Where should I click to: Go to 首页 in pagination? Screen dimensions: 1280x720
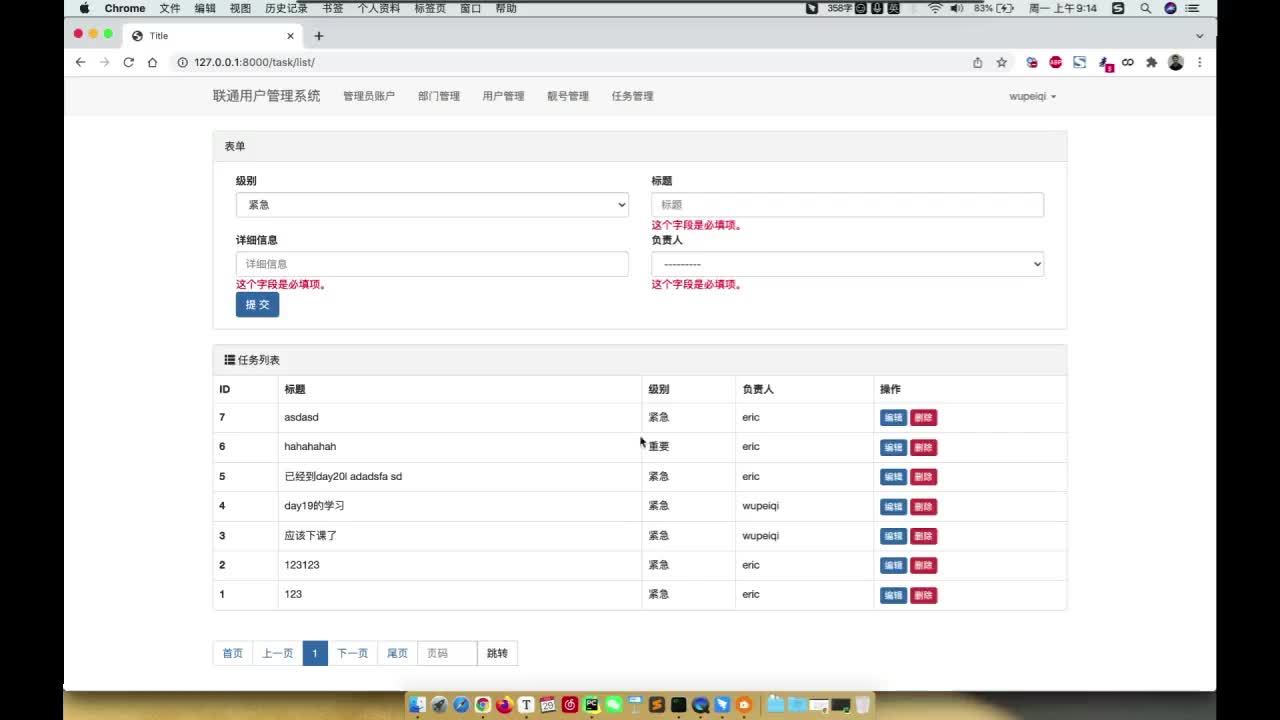pos(233,654)
